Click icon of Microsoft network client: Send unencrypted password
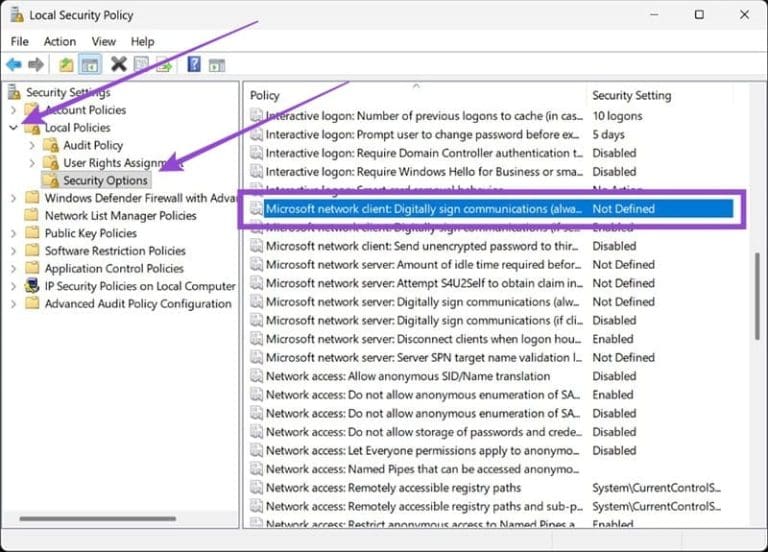Screen dimensions: 768x552 point(256,245)
